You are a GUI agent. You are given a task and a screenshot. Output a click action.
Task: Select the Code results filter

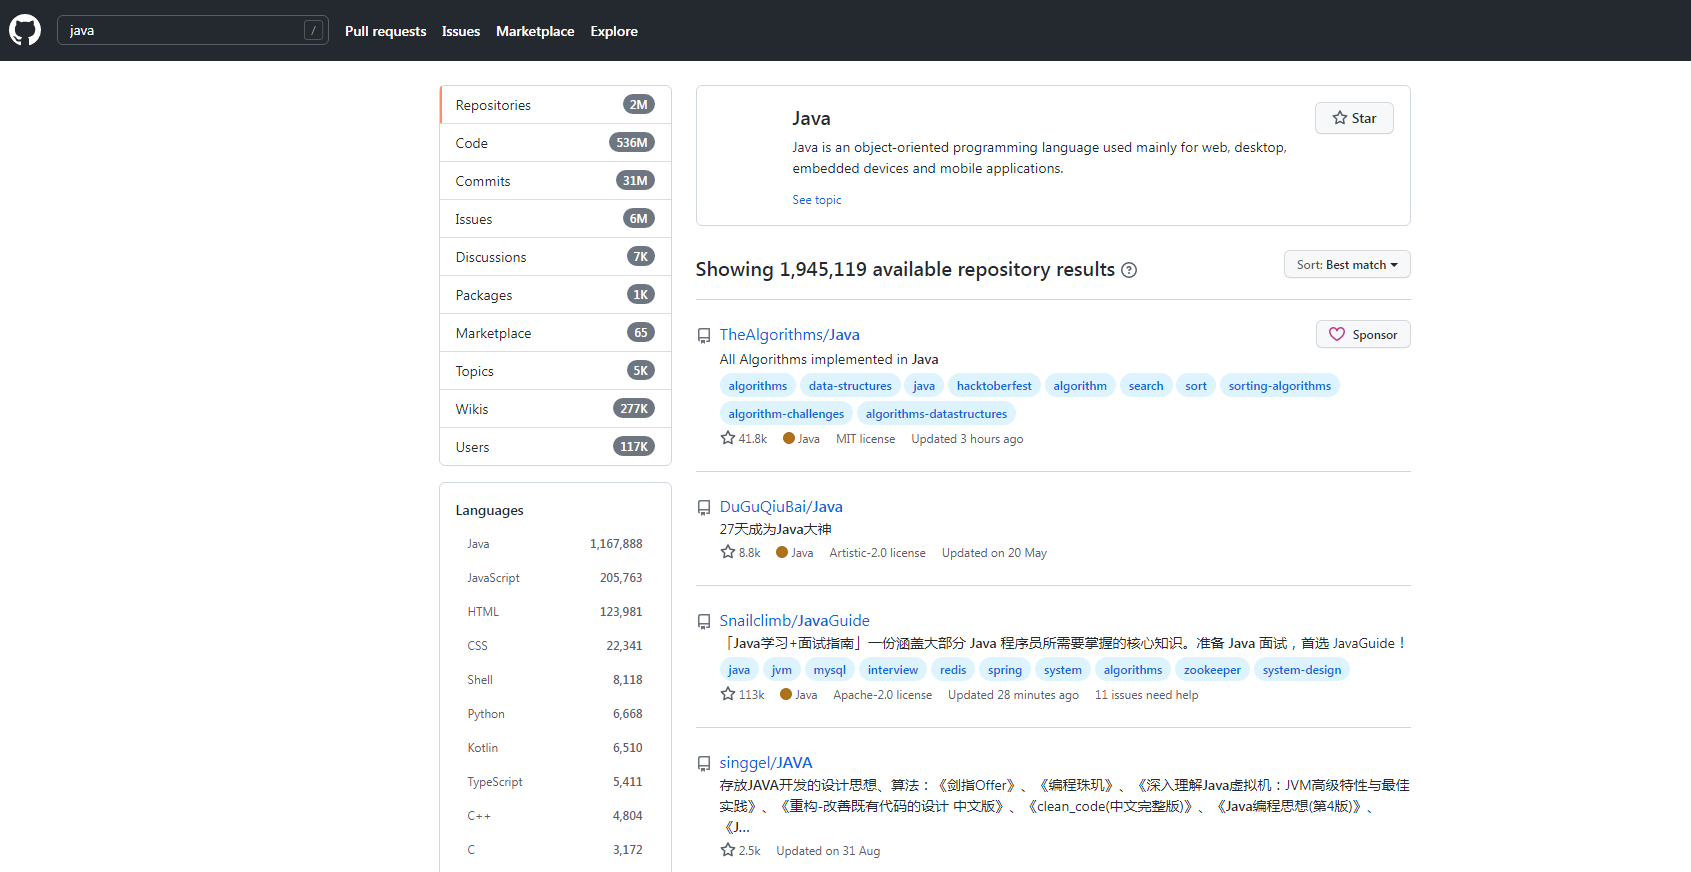555,143
